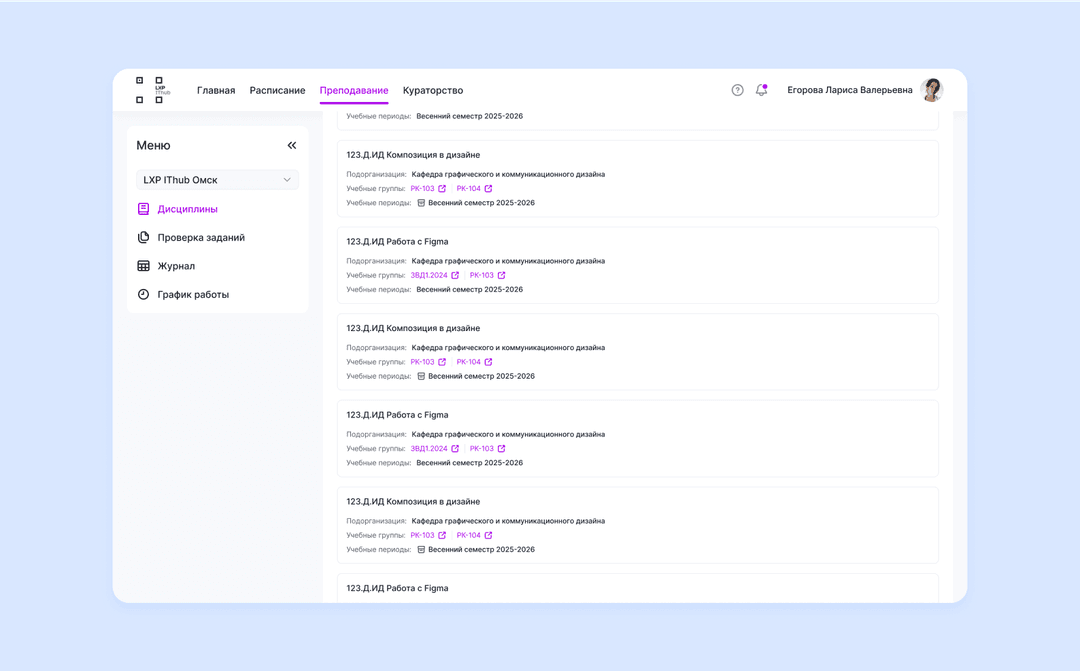
Task: Select the Дисциплины book icon
Action: tap(143, 209)
